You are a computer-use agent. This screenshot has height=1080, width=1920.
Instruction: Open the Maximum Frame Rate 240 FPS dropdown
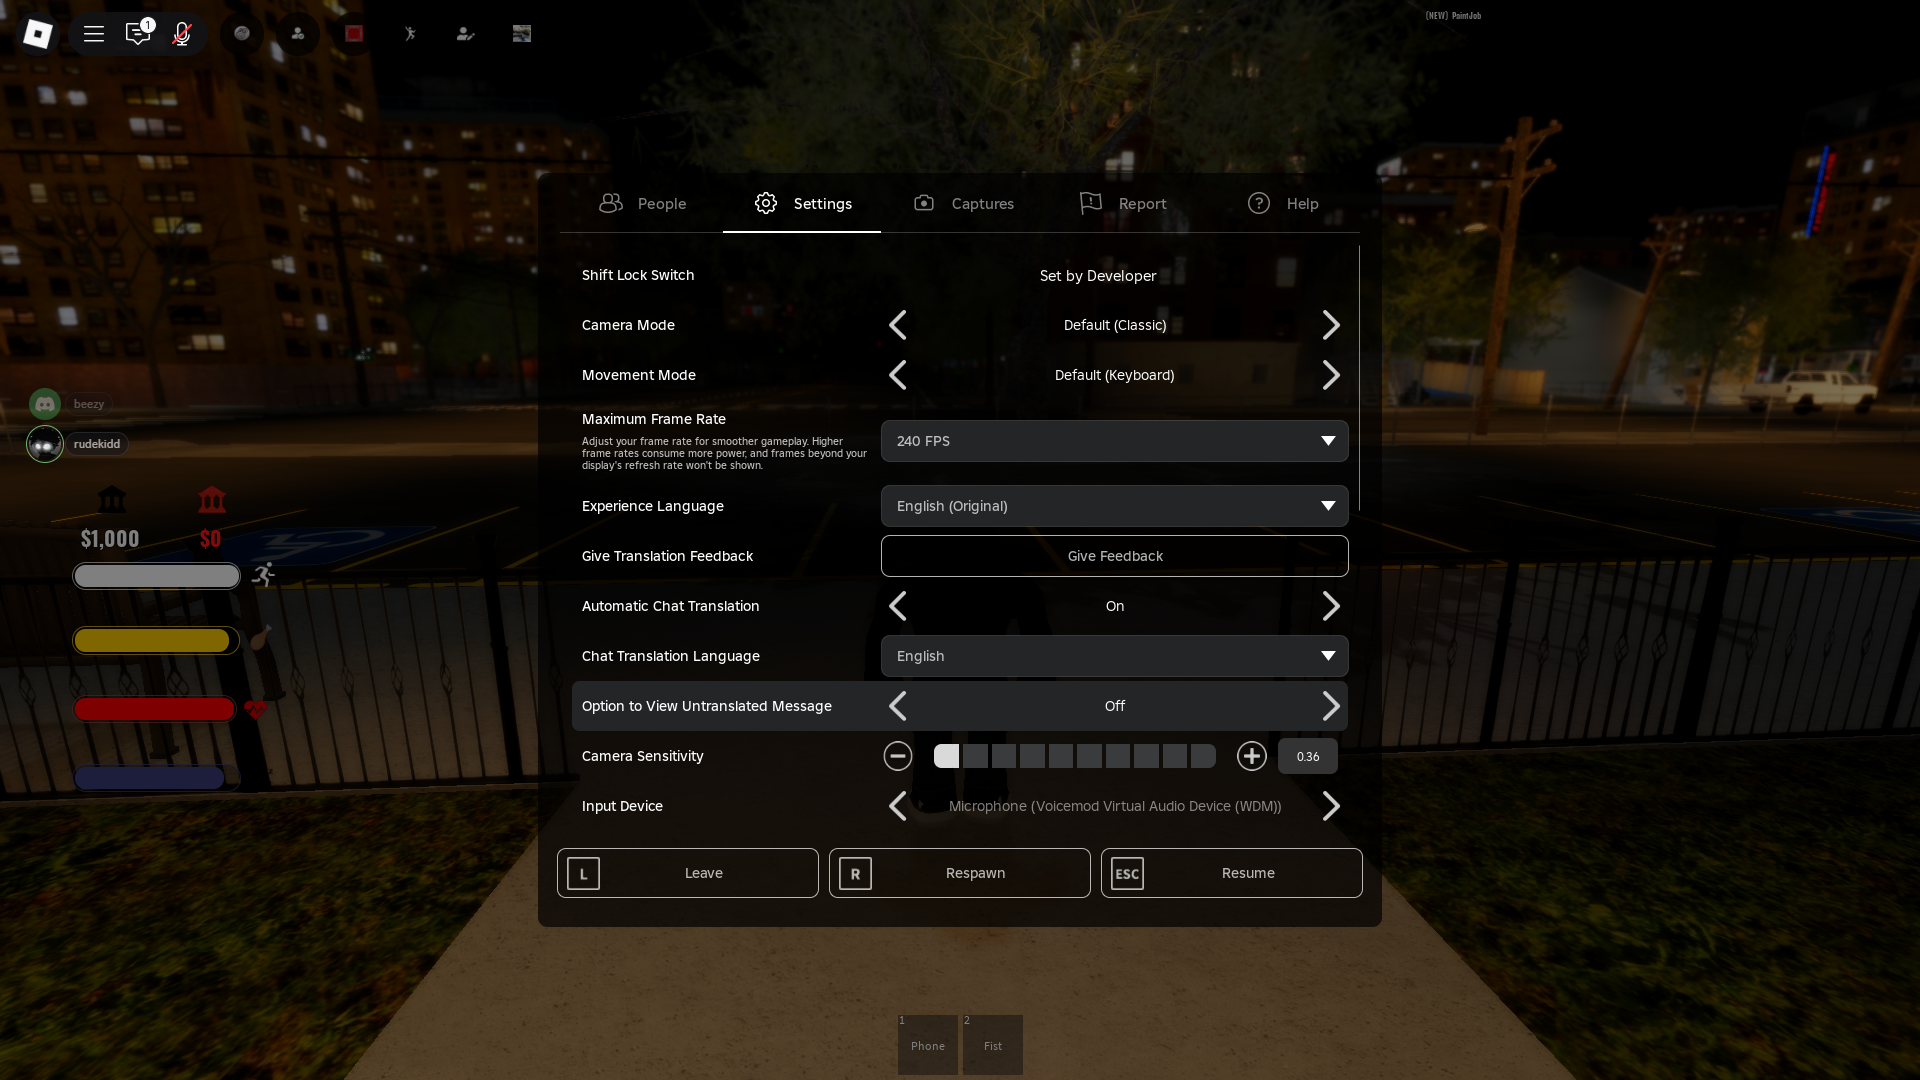click(x=1114, y=441)
